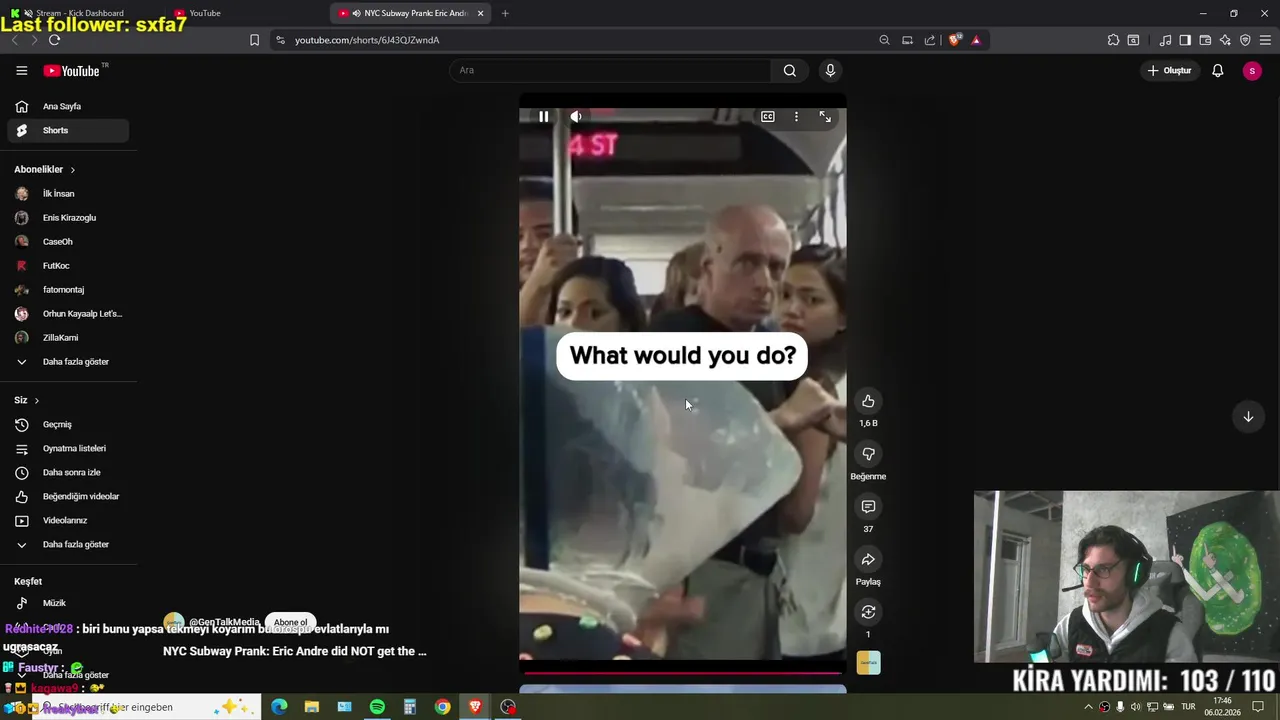This screenshot has width=1280, height=720.
Task: Open Spotify from the taskbar
Action: tap(377, 707)
